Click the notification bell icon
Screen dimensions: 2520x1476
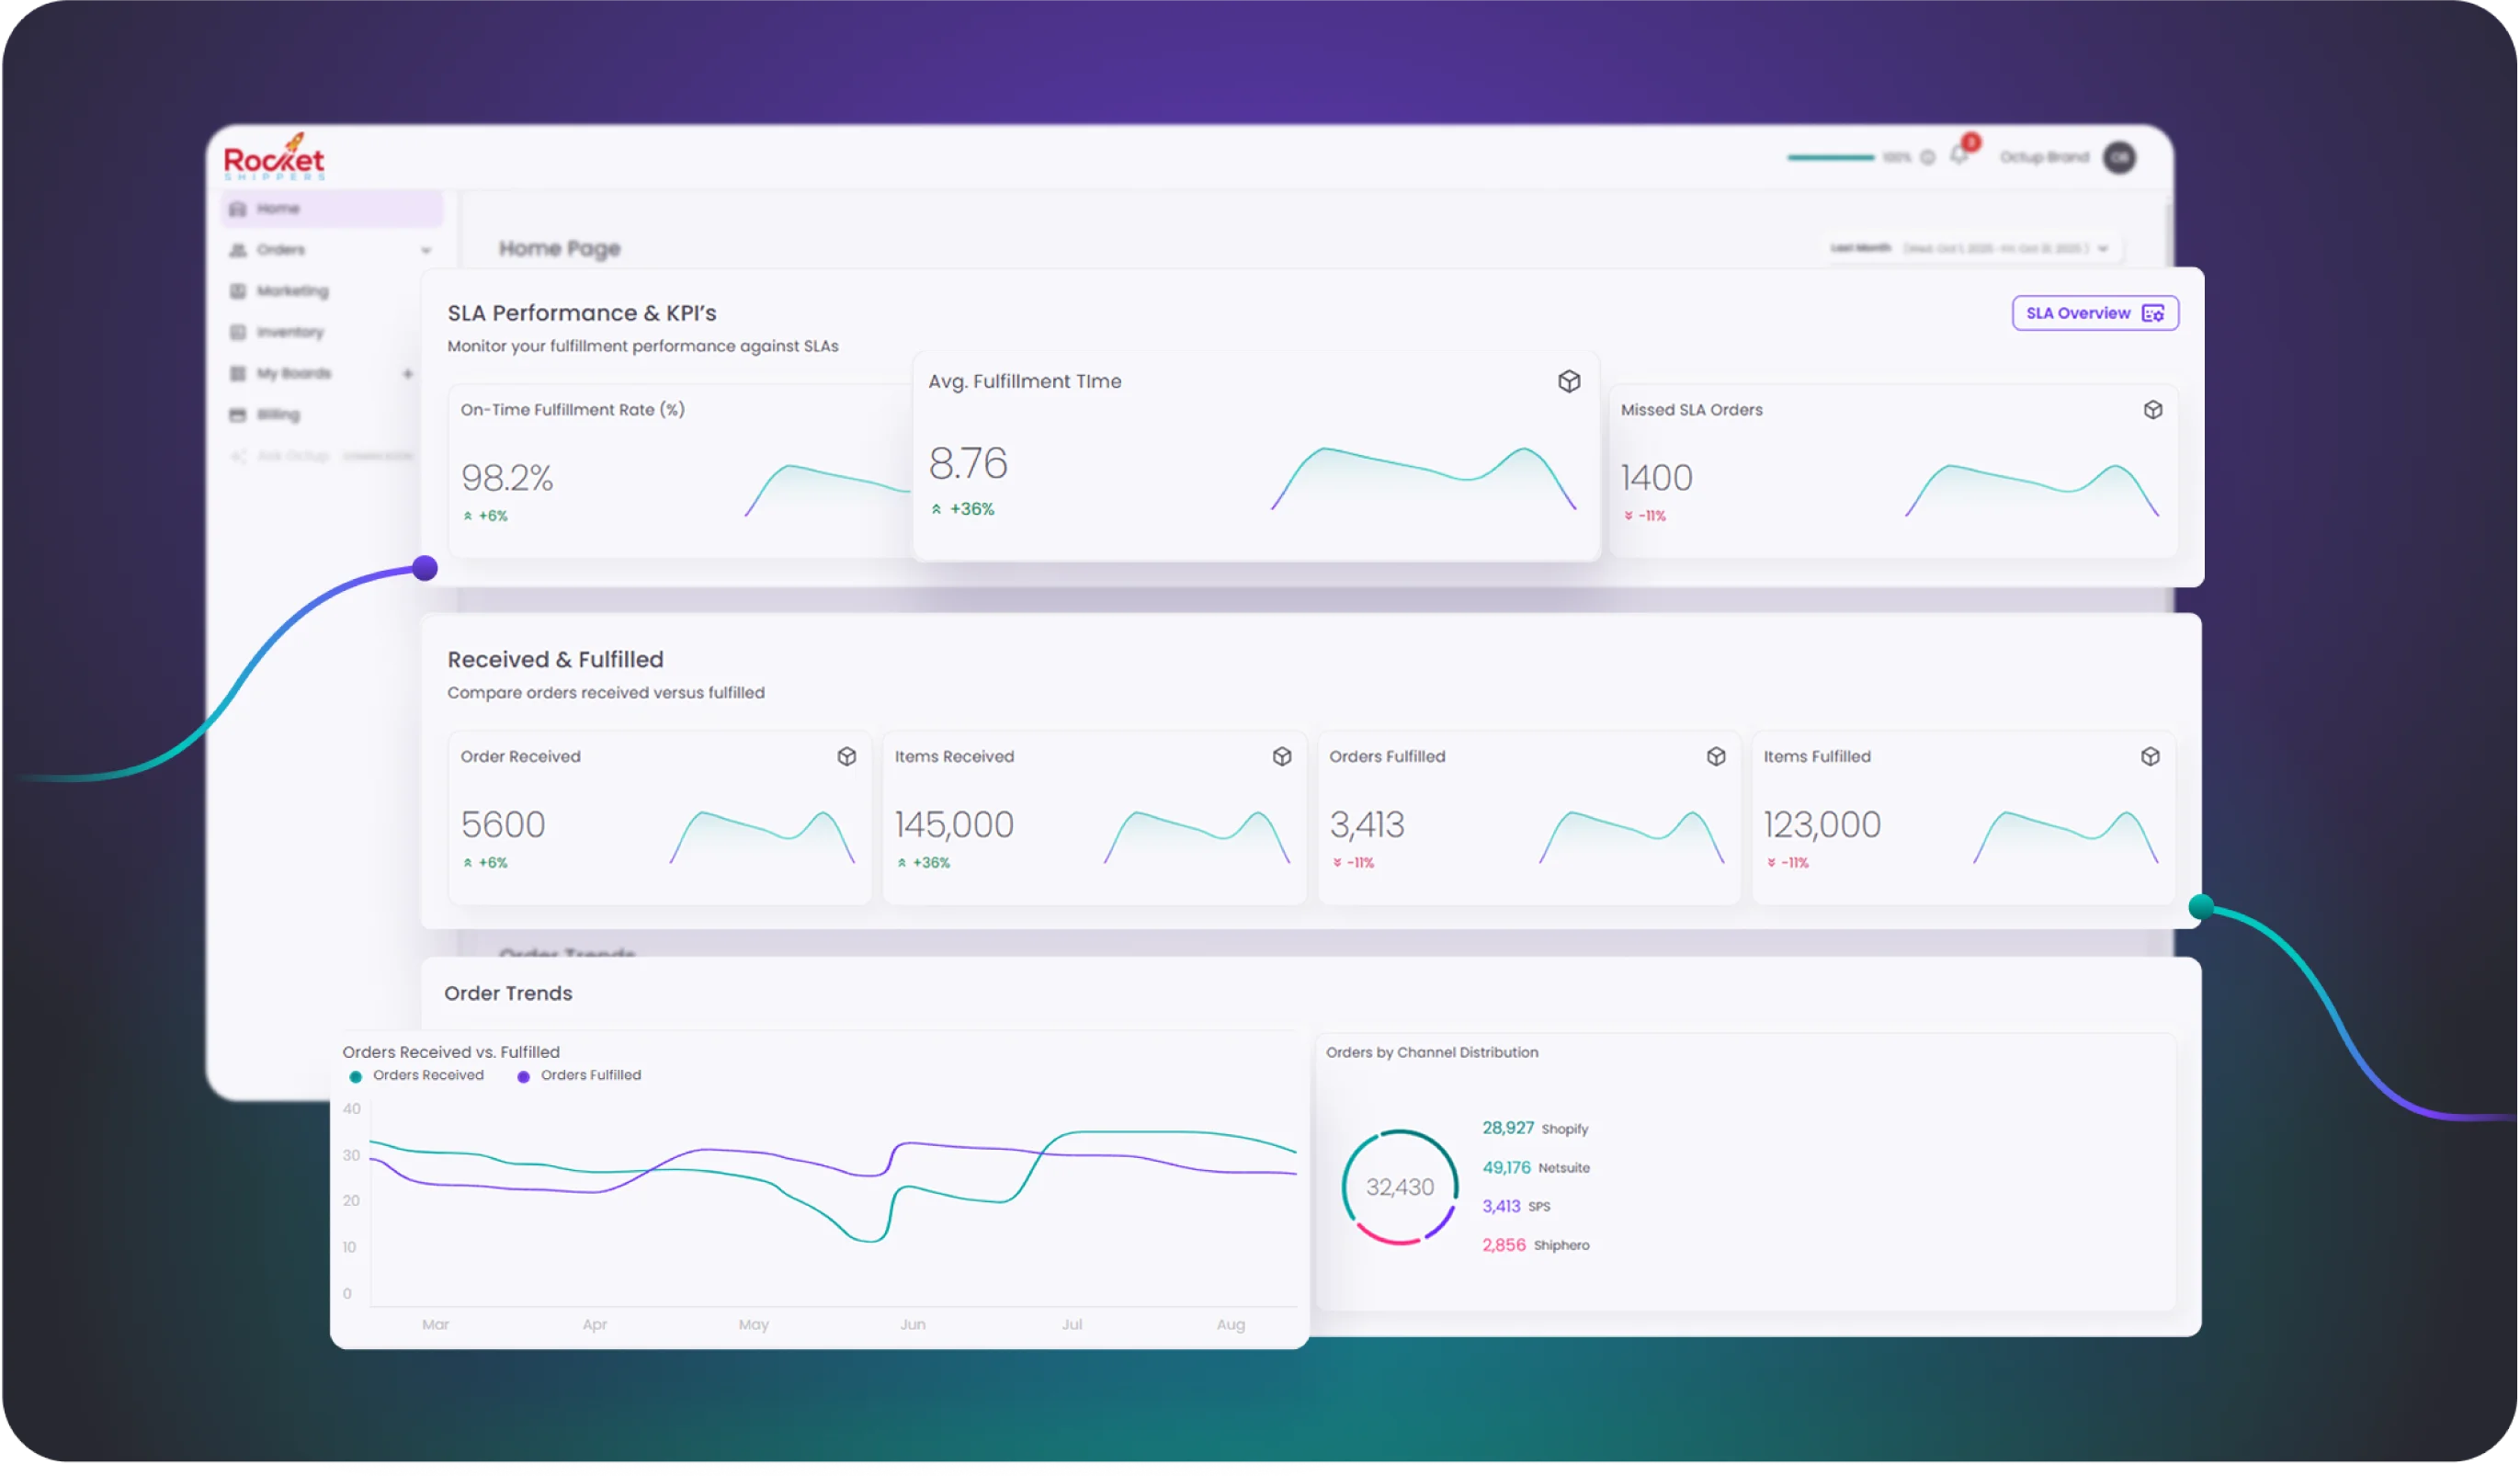(x=1959, y=156)
